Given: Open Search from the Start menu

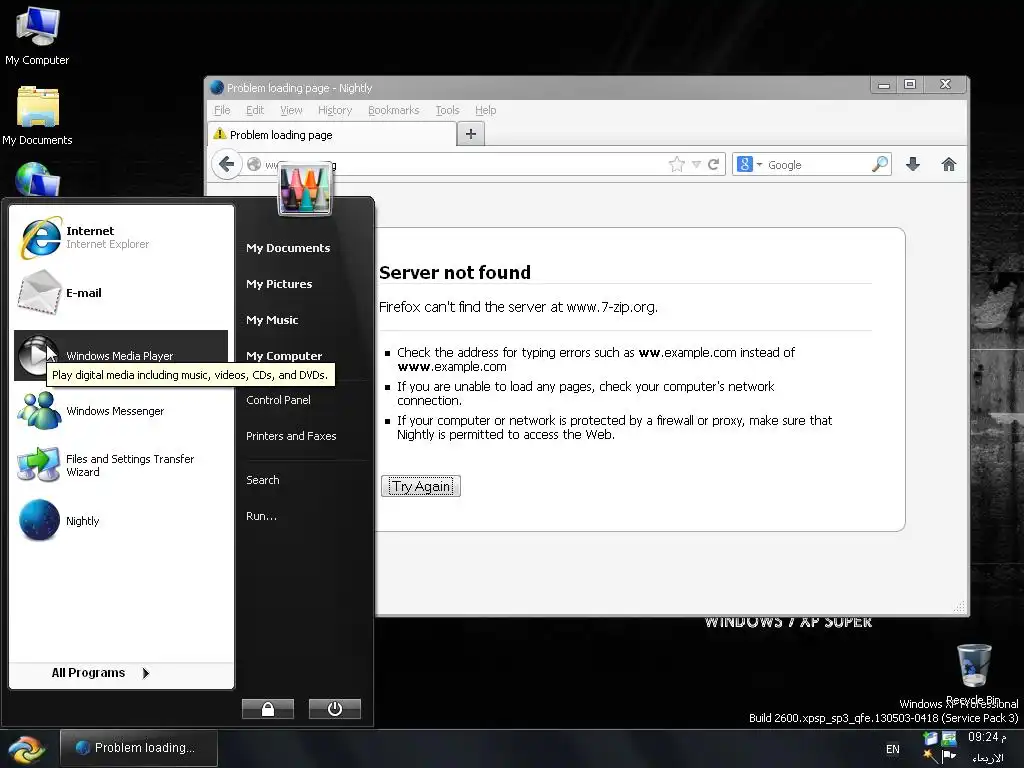Looking at the screenshot, I should pos(263,479).
